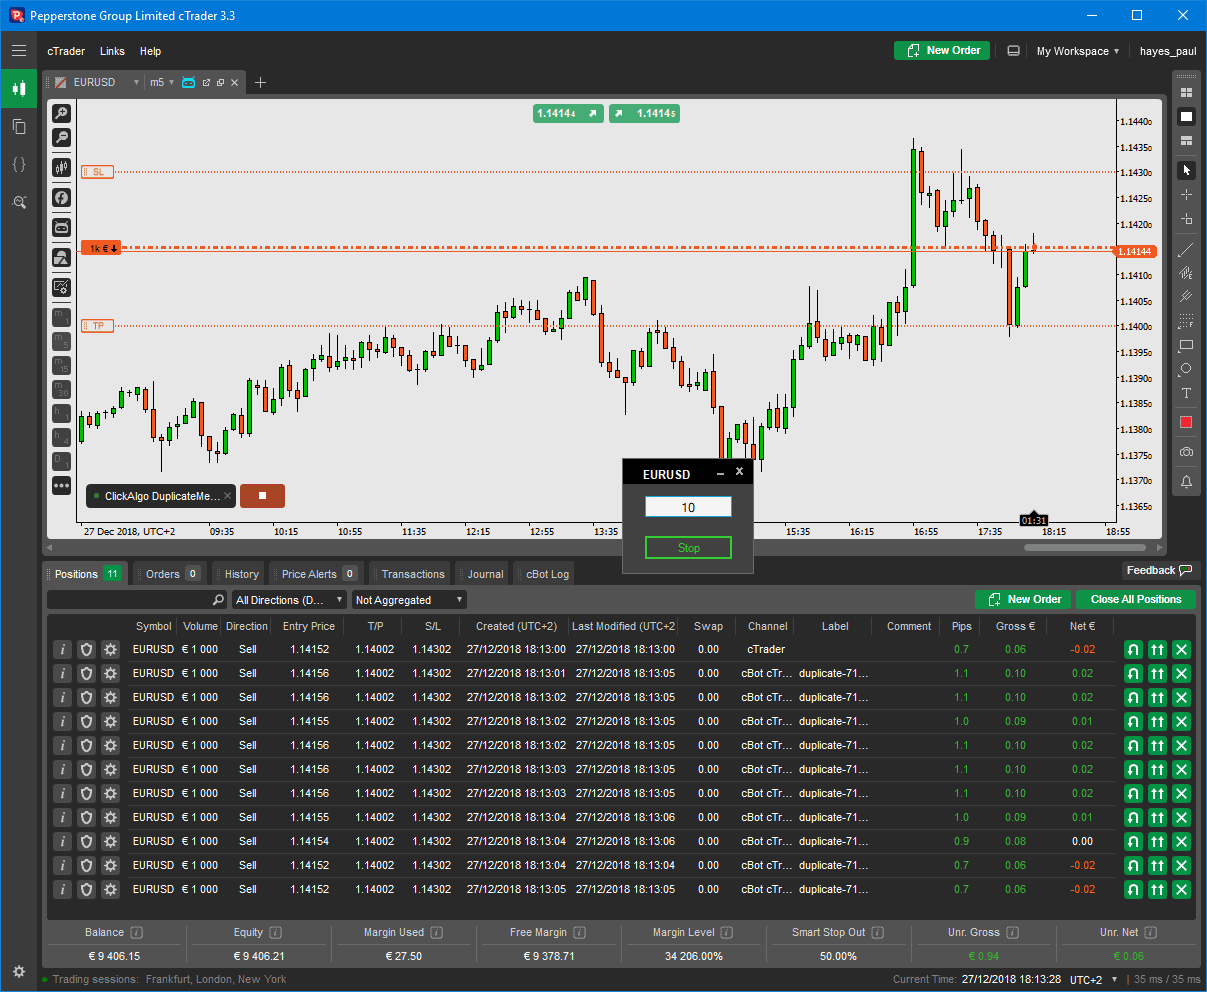Open the All Directions filter dropdown
The width and height of the screenshot is (1207, 992).
coord(288,600)
